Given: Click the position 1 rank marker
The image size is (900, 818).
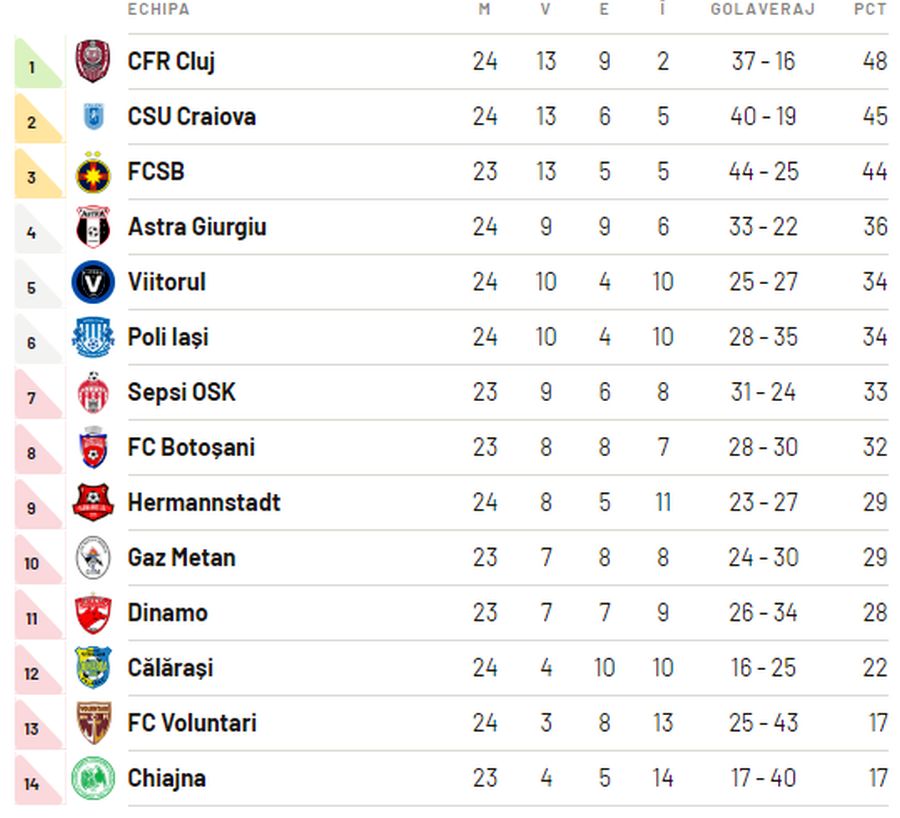Looking at the screenshot, I should coord(32,68).
